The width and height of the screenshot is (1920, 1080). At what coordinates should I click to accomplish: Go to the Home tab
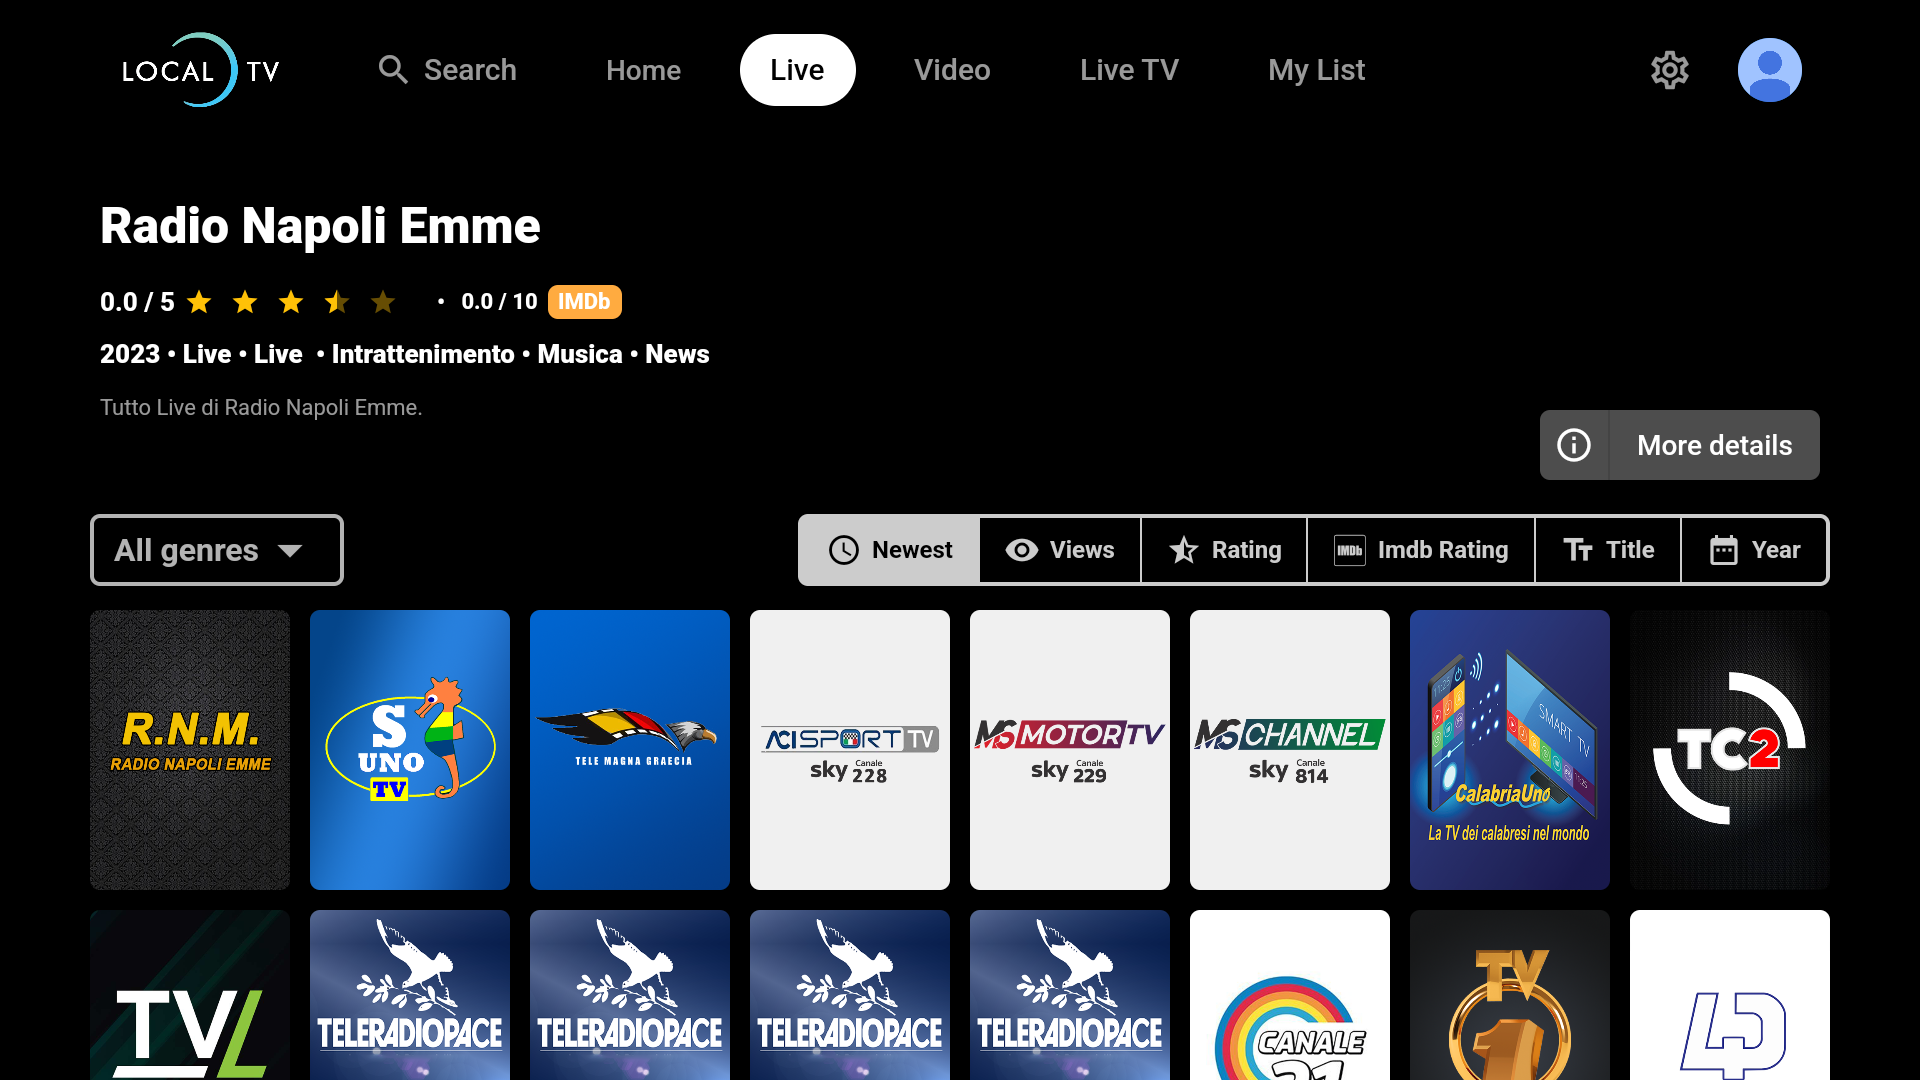[x=643, y=70]
